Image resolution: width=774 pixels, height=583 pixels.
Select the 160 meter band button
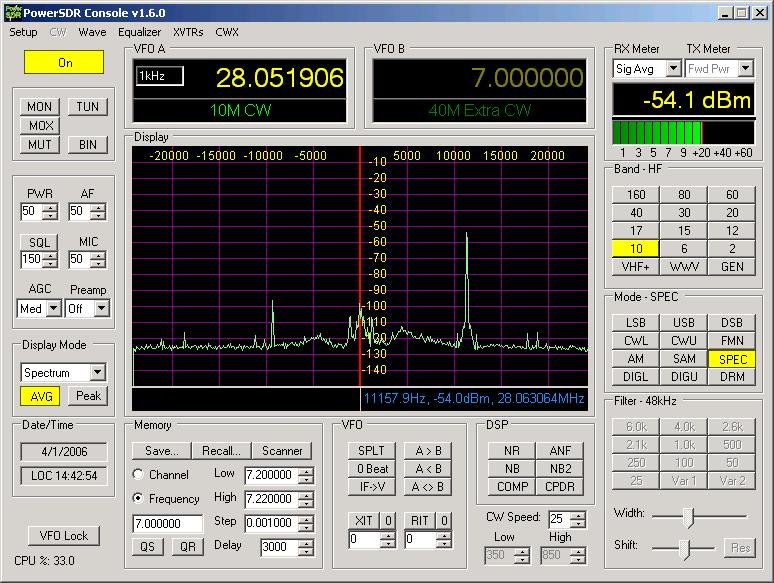(x=636, y=194)
